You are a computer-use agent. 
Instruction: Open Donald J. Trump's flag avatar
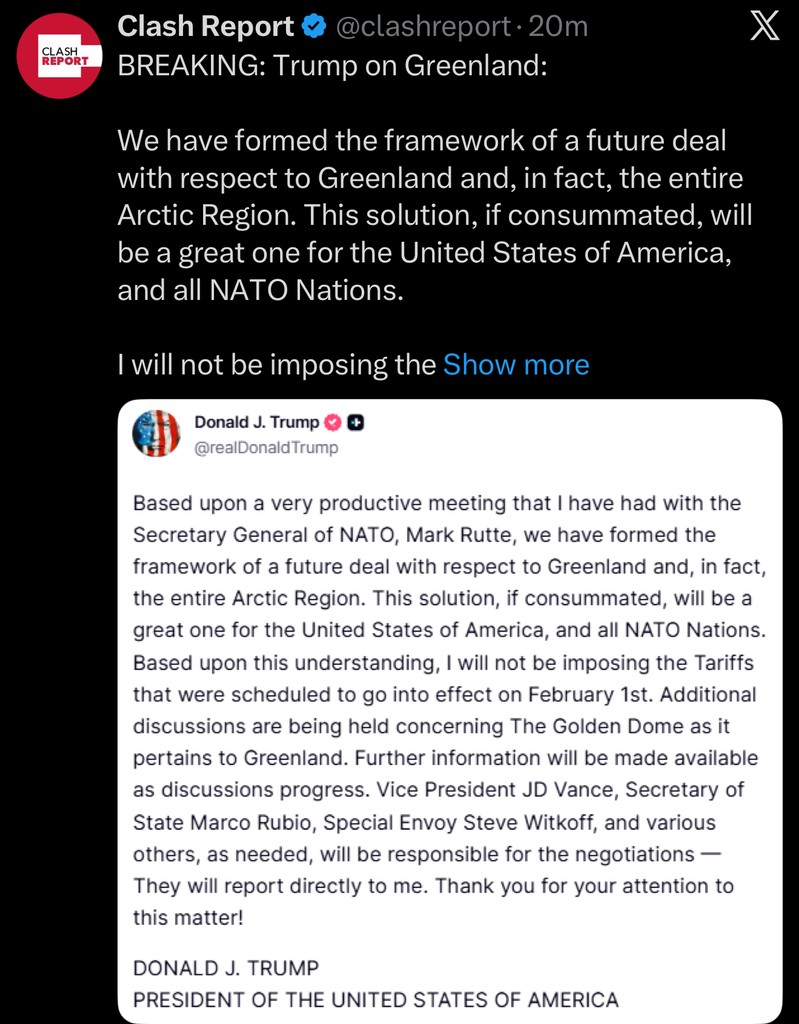156,433
